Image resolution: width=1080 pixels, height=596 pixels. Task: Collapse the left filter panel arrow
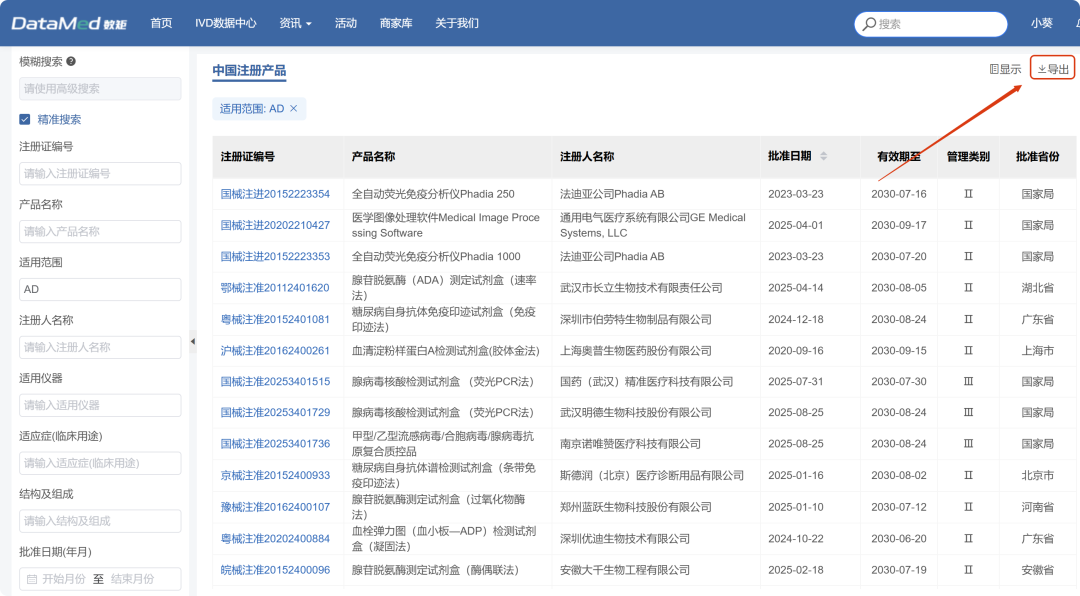pos(193,341)
